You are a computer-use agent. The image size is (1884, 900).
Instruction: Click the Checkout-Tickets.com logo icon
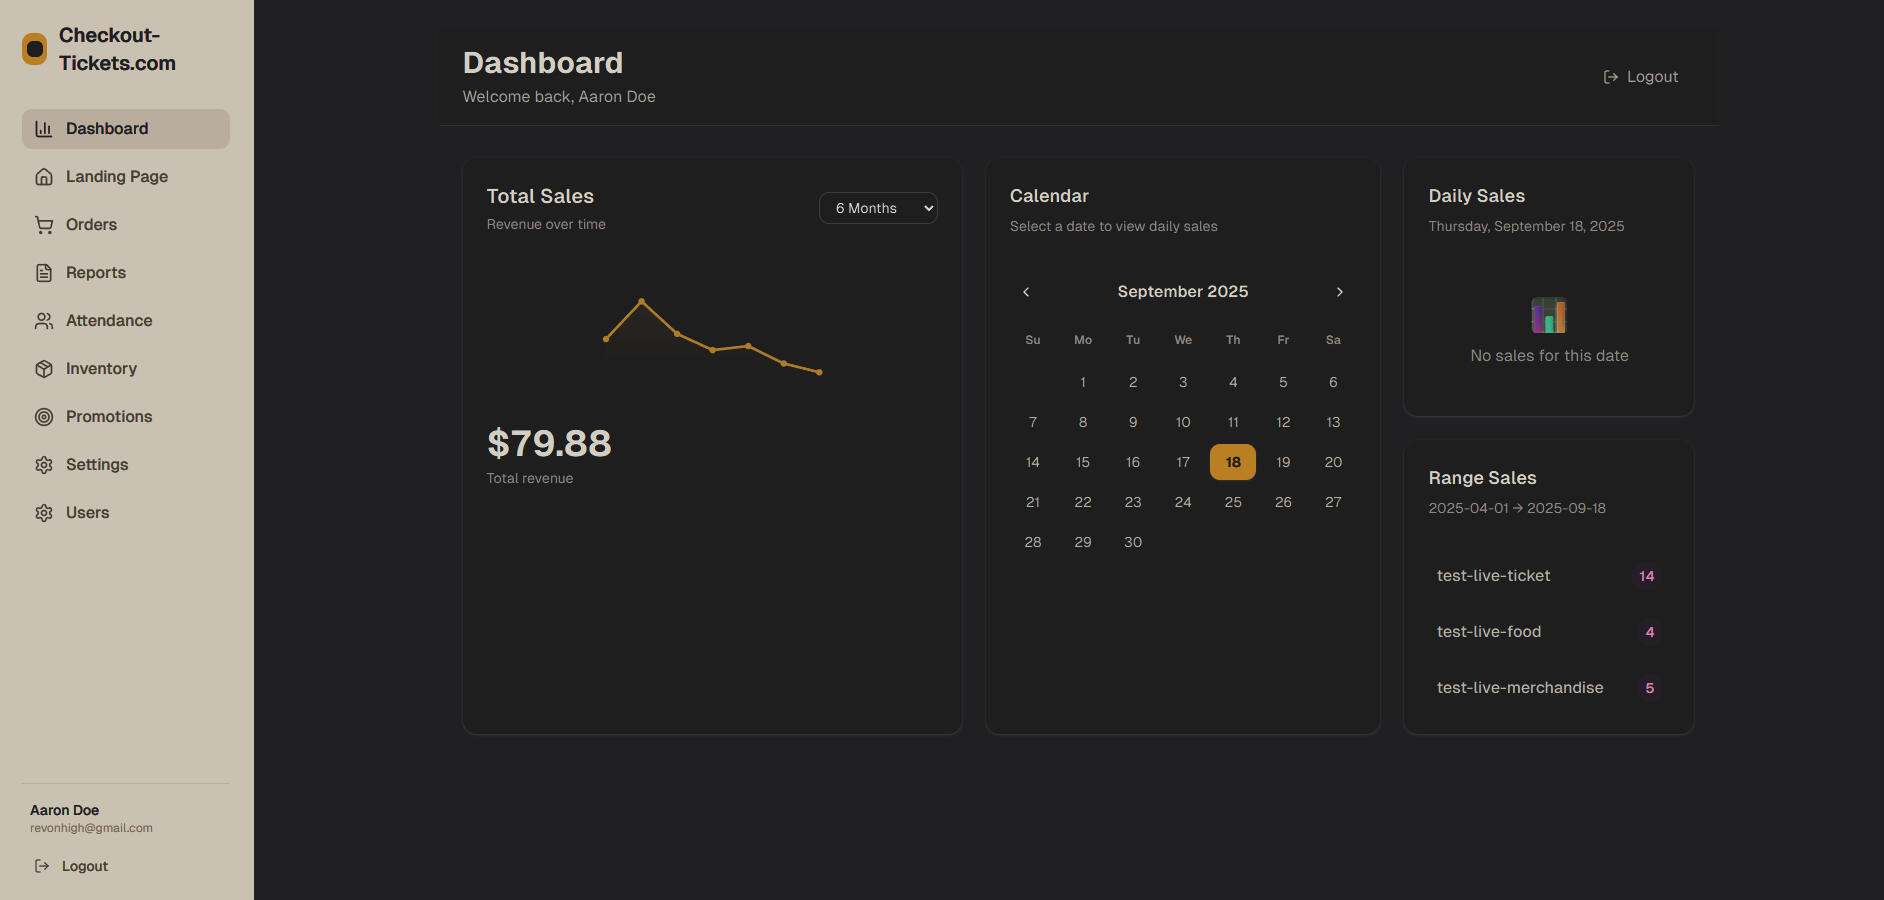pos(35,49)
